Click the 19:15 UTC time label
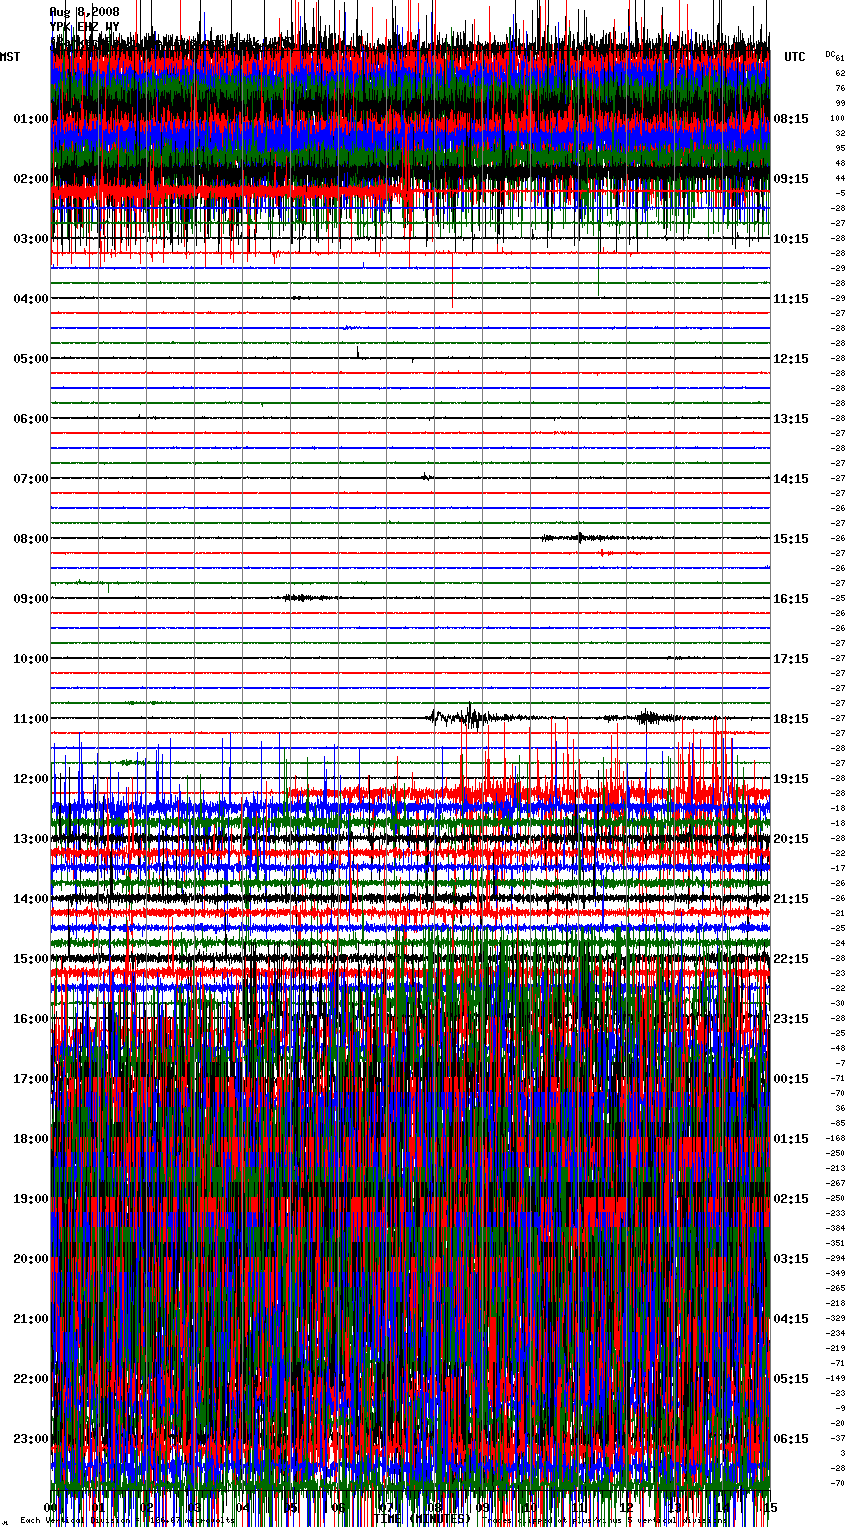Screen dimensions: 850x1534 click(x=791, y=779)
